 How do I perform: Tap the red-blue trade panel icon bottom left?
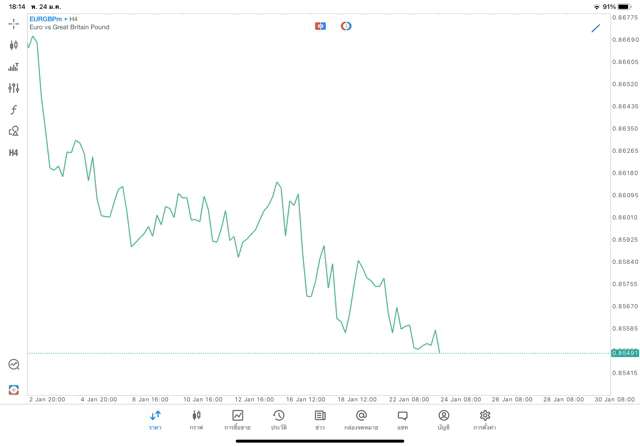(x=13, y=389)
